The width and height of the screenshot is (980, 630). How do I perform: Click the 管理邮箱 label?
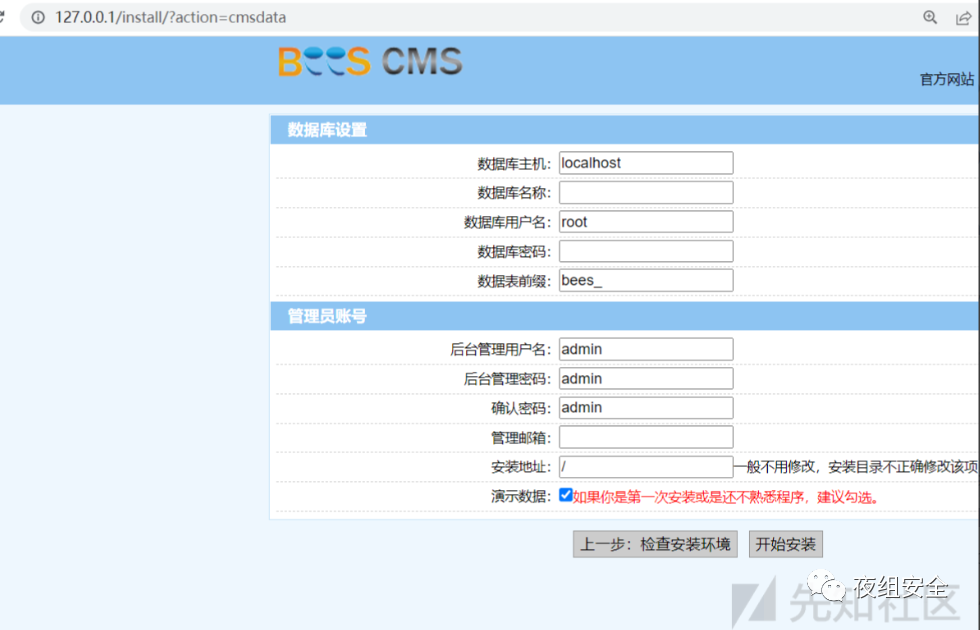click(x=521, y=438)
